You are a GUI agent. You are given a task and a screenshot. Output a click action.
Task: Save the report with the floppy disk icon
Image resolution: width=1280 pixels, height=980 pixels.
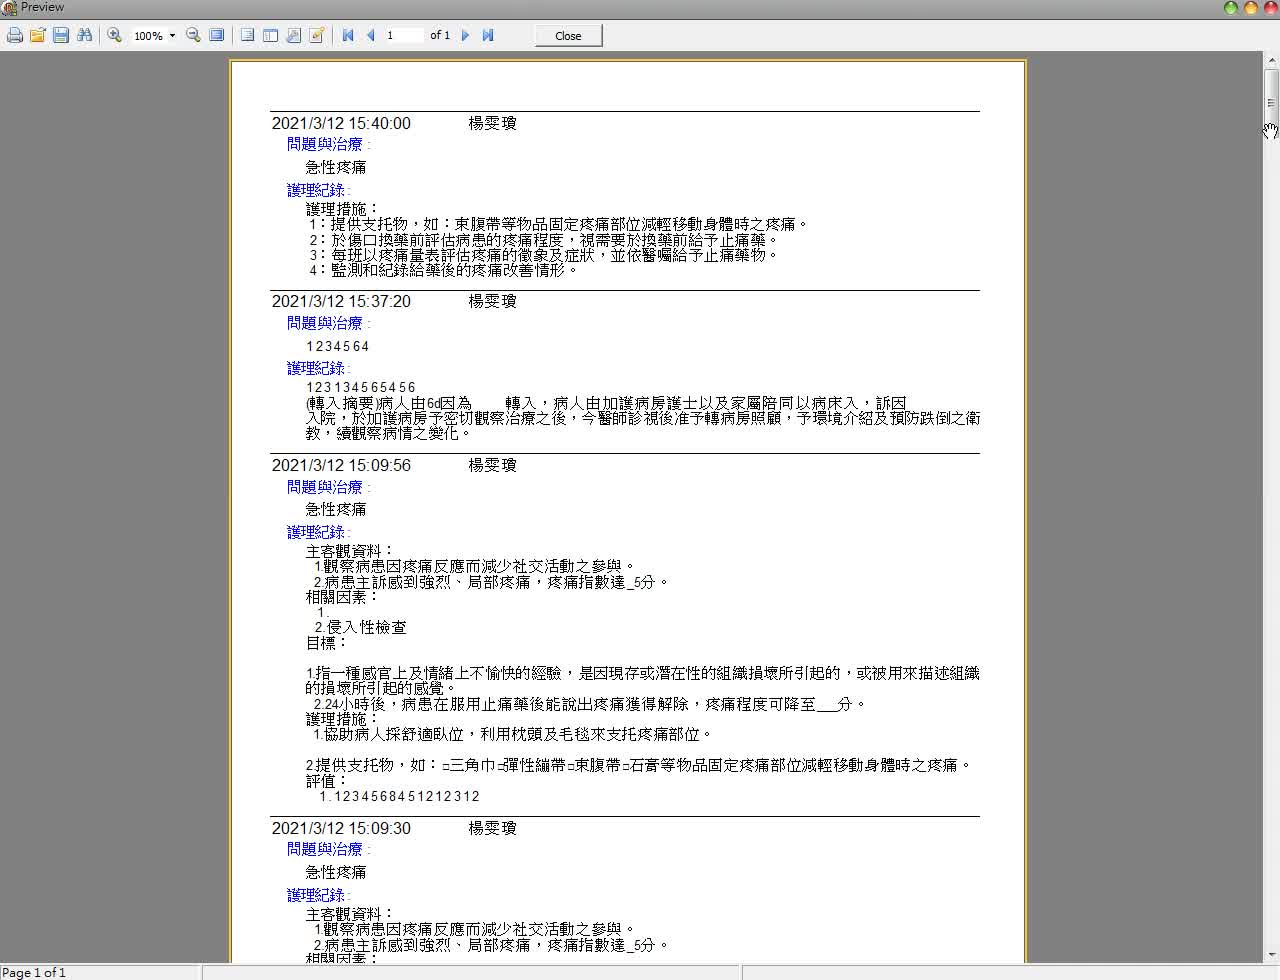point(61,35)
